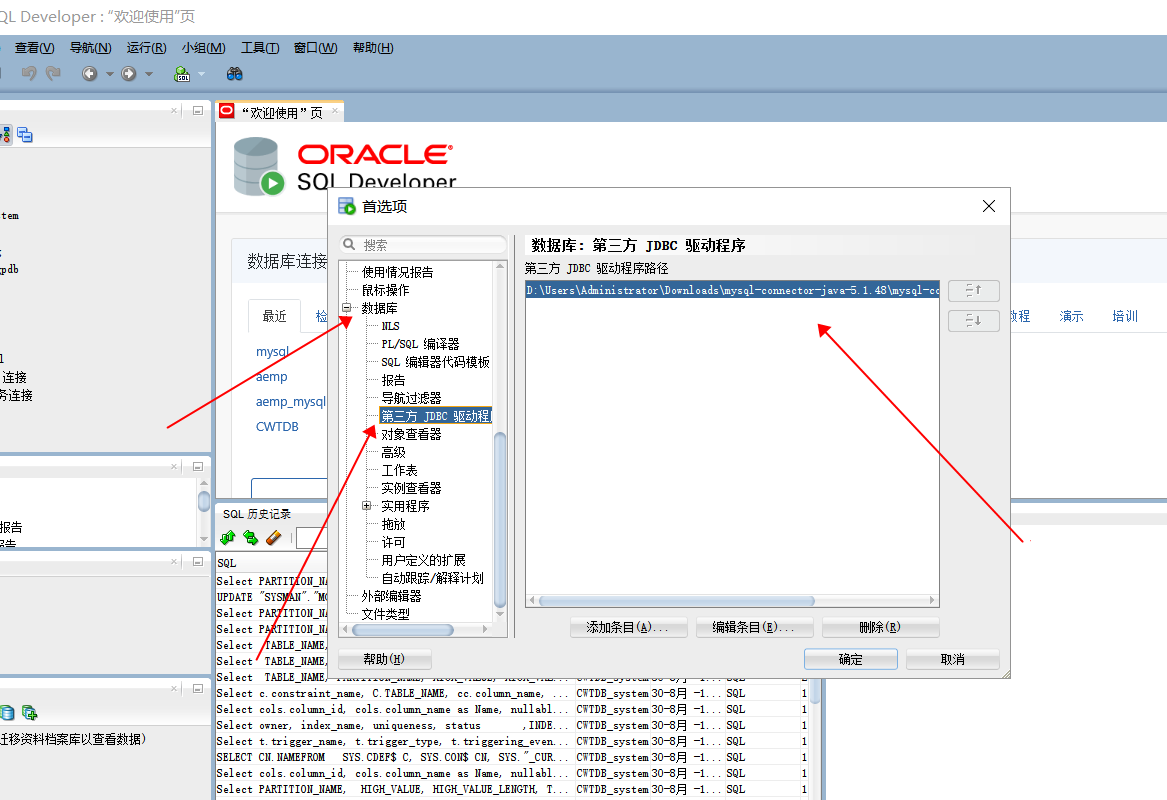The height and width of the screenshot is (800, 1167).
Task: Select 导航过滤器 in the preferences tree
Action: point(412,398)
